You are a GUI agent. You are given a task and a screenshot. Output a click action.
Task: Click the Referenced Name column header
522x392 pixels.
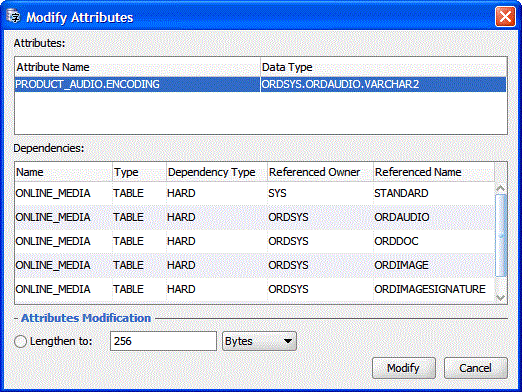click(x=434, y=172)
